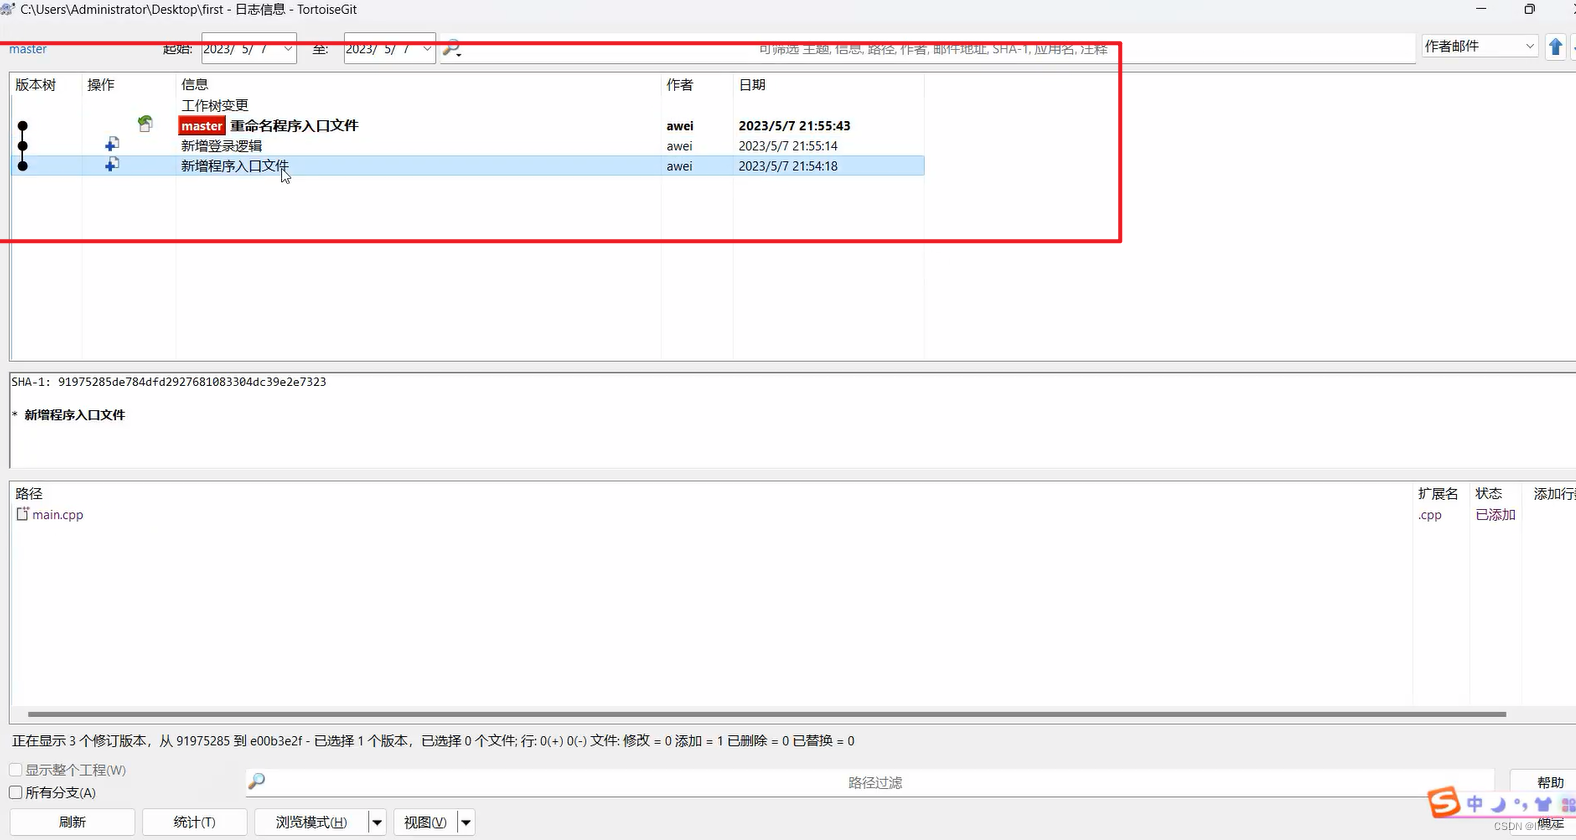Click the 刷新 button
The image size is (1576, 840).
72,822
